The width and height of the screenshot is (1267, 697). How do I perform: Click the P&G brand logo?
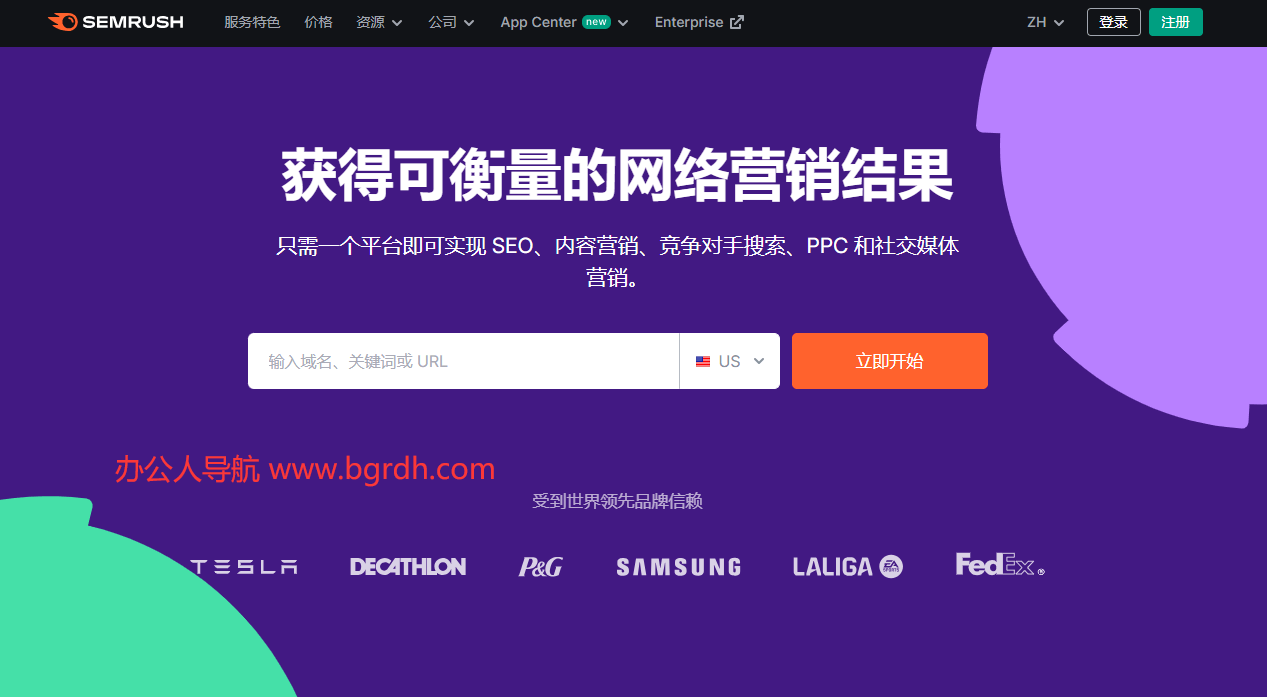point(540,565)
